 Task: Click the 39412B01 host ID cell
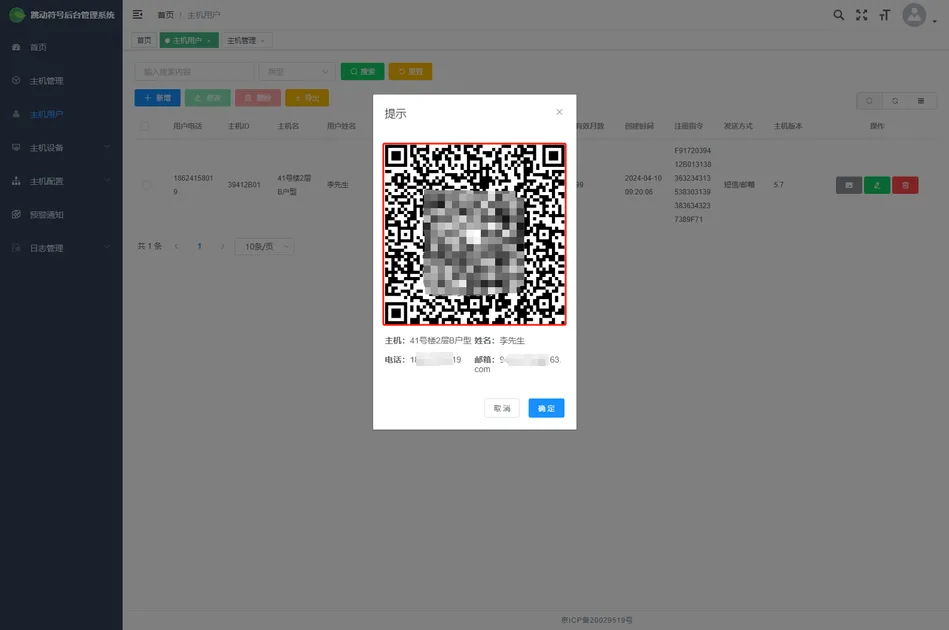244,185
